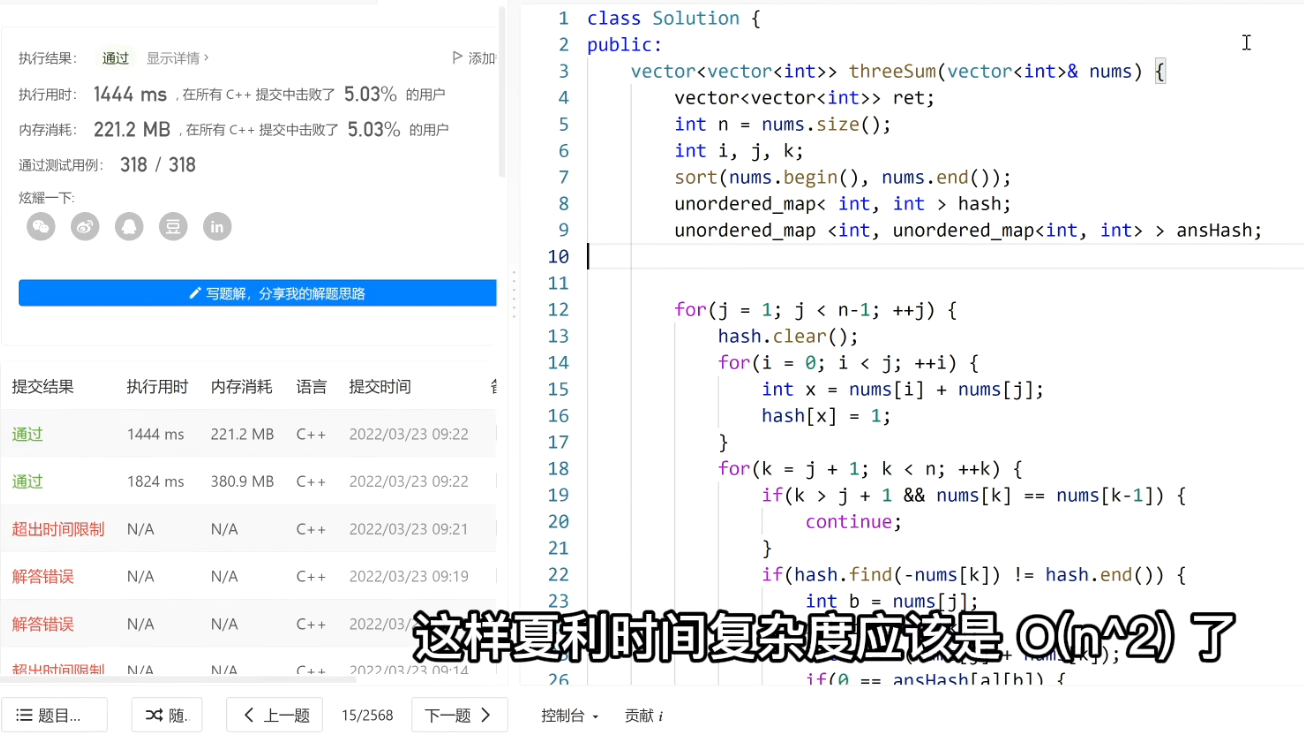
Task: Share result via the Weibo icon
Action: point(85,226)
